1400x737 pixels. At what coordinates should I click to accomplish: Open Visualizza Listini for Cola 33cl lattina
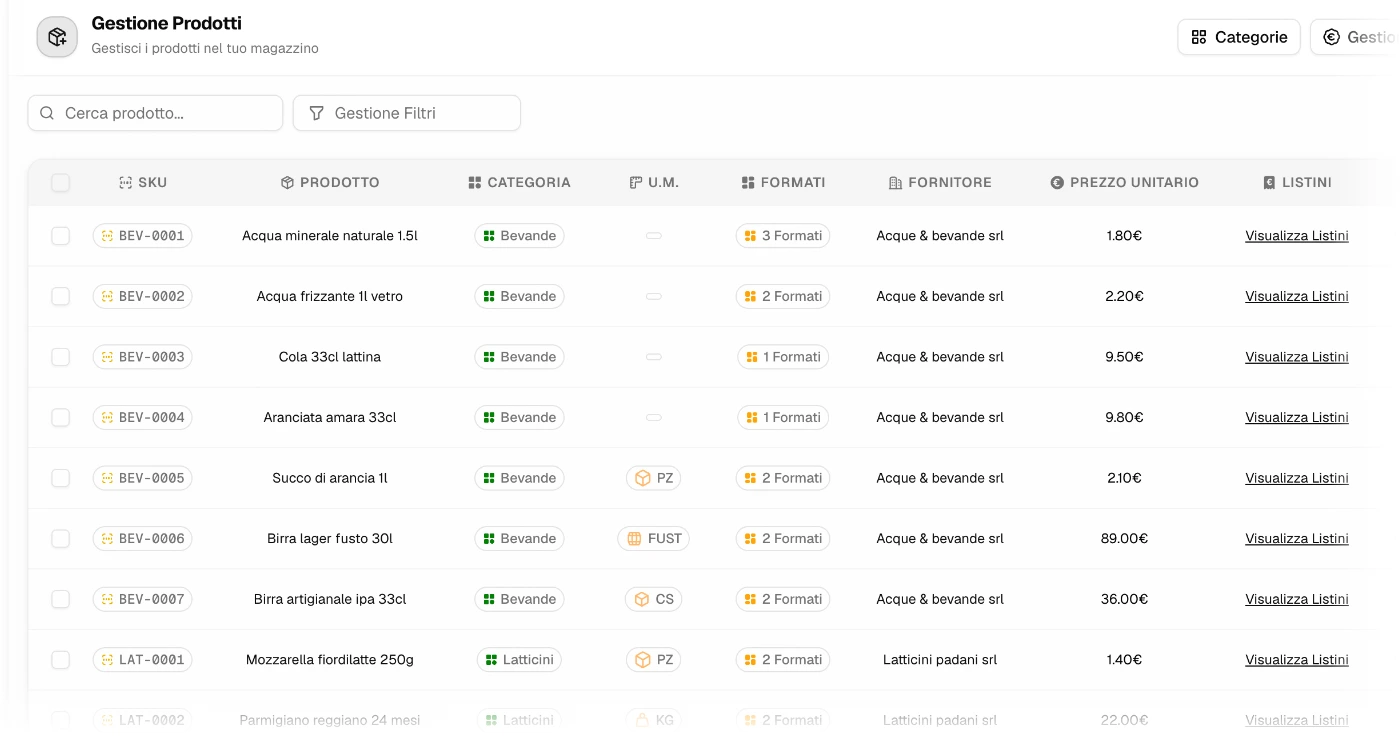[1297, 357]
